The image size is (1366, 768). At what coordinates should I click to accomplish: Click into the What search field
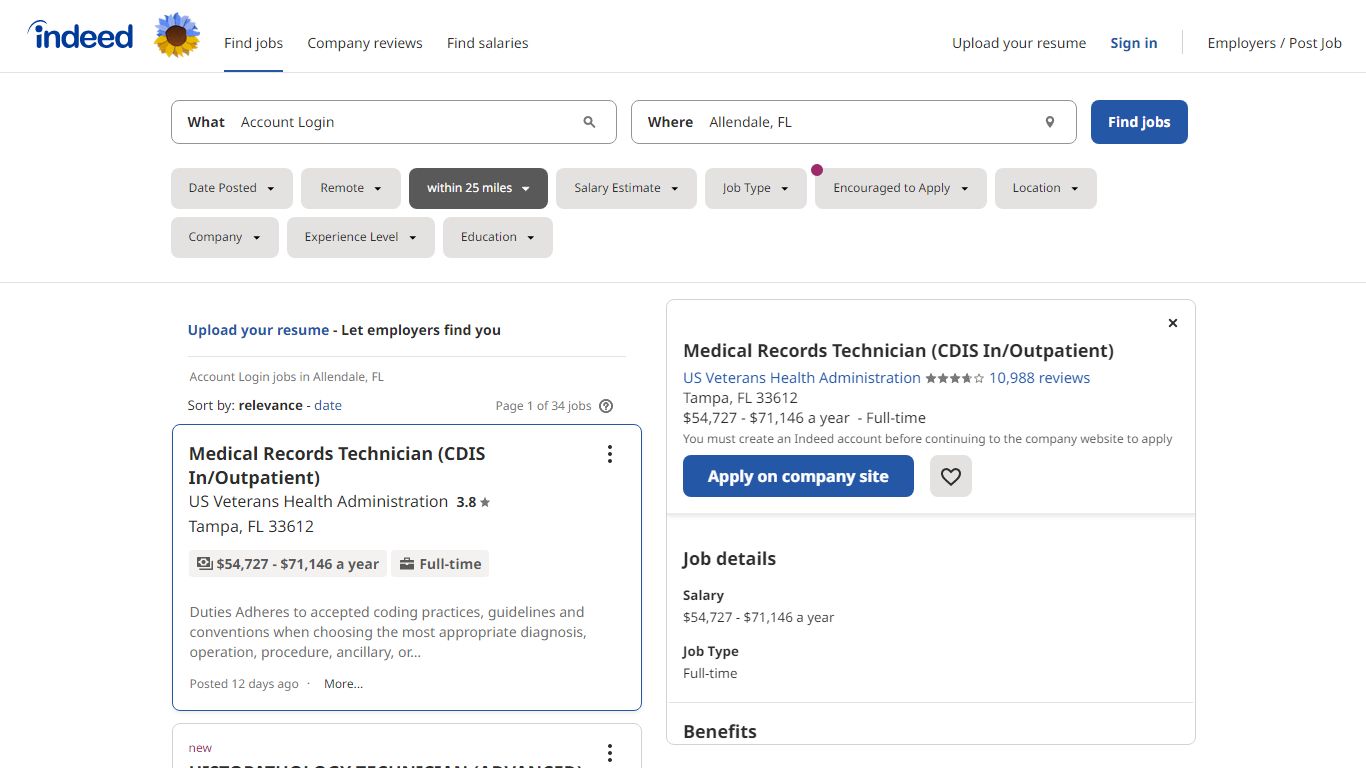tap(400, 122)
